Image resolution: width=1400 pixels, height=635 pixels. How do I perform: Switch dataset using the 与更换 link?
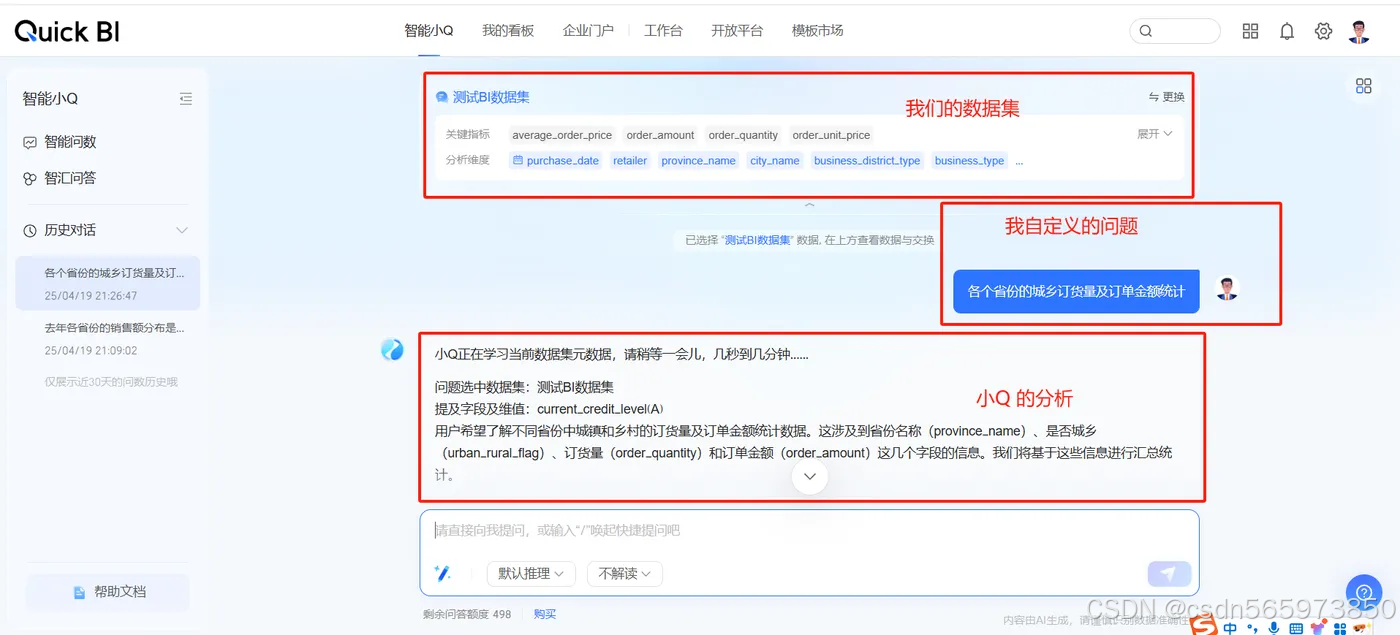[1166, 96]
